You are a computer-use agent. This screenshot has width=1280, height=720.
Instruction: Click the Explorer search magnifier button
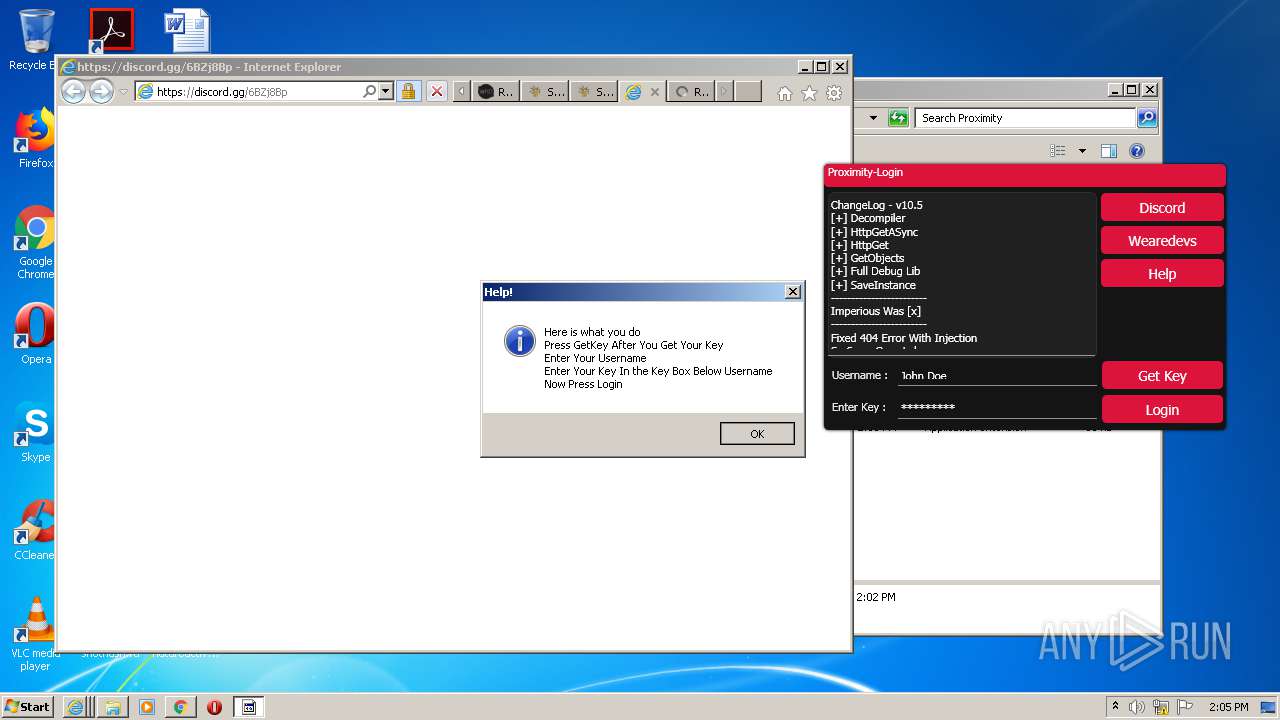[1147, 118]
